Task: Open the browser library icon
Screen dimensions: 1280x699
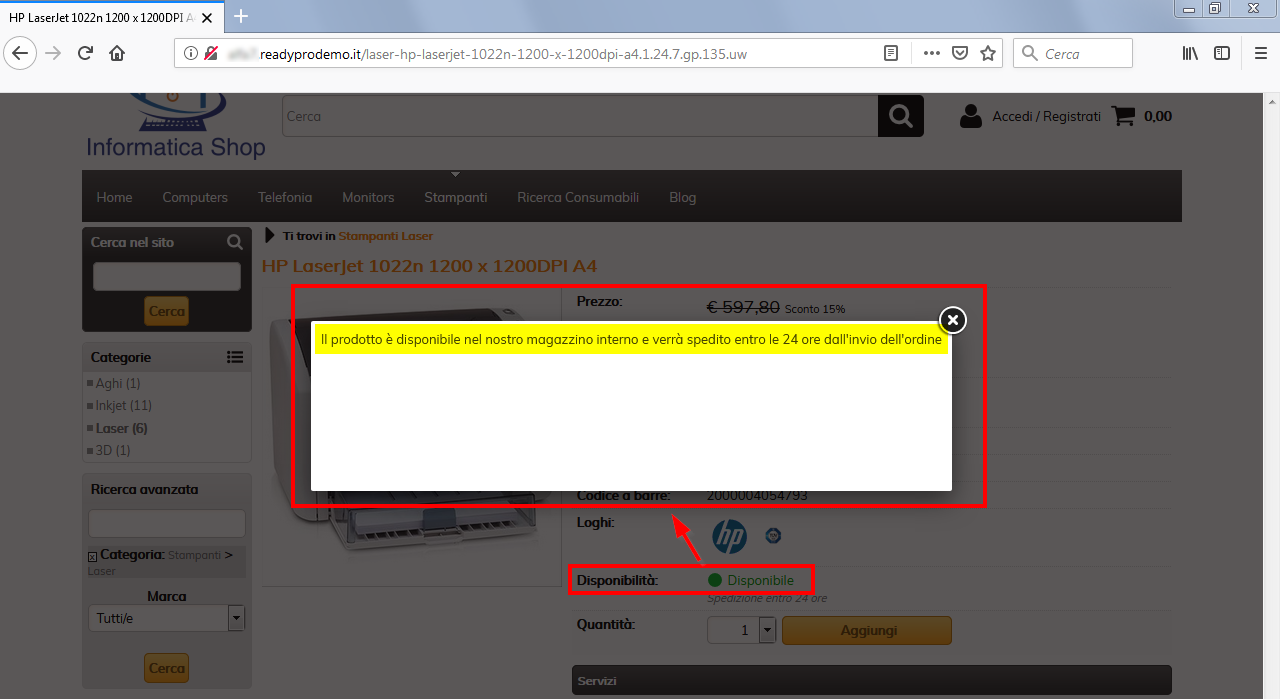Action: (1190, 54)
